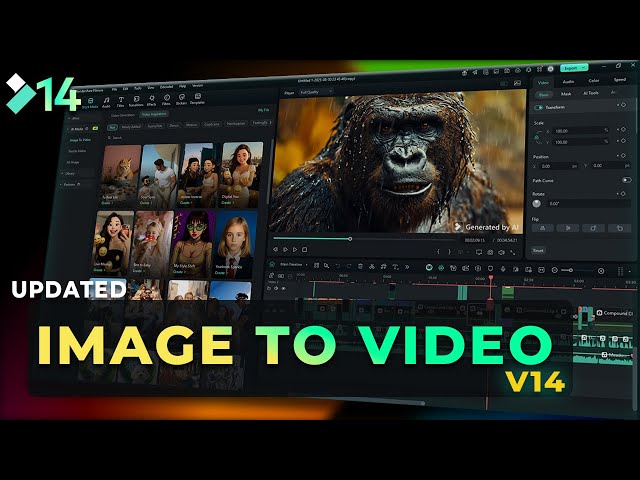The image size is (640, 480).
Task: Switch to the Color properties tab
Action: pos(593,80)
